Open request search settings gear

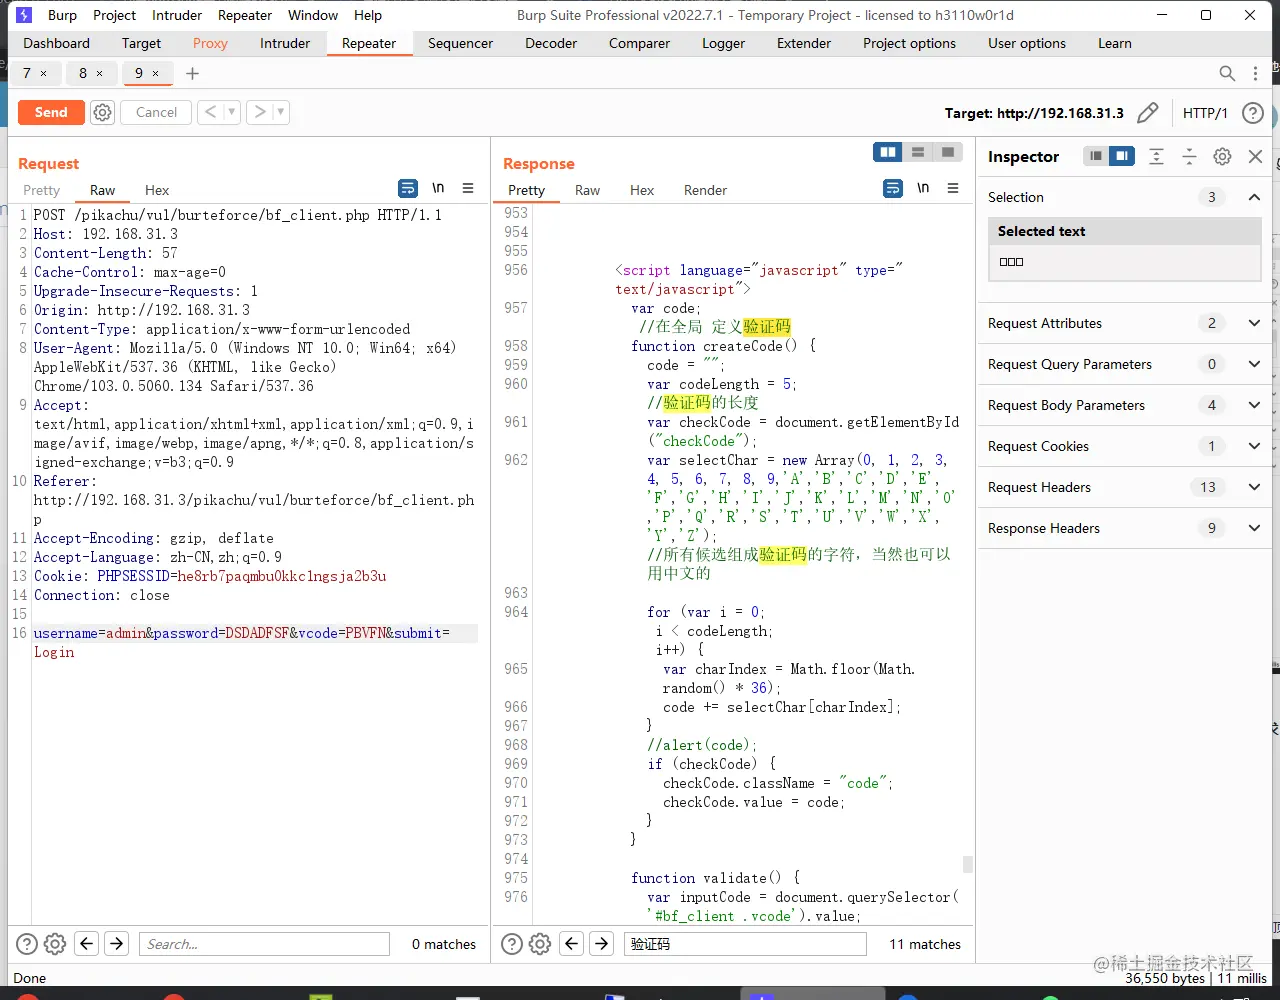pos(55,943)
